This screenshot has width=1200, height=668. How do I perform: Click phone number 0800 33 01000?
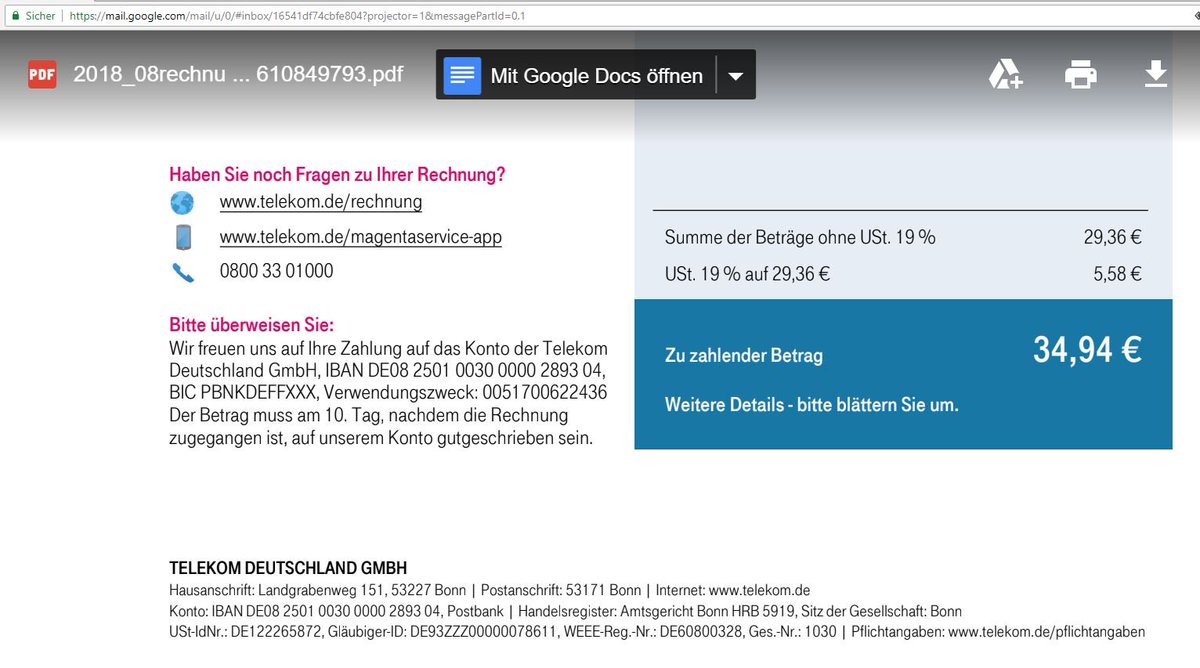pyautogui.click(x=277, y=271)
